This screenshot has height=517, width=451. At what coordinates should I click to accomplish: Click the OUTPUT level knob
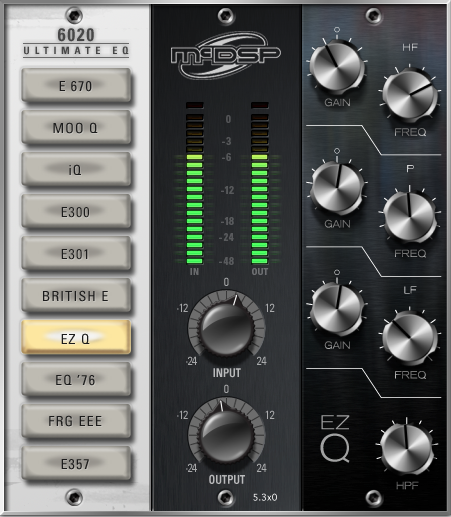227,436
